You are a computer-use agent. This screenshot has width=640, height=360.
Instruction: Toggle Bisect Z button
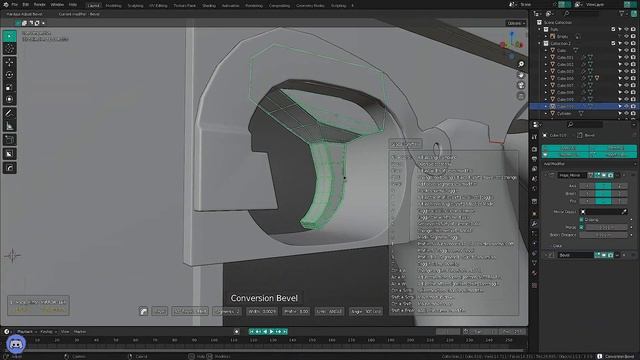619,193
